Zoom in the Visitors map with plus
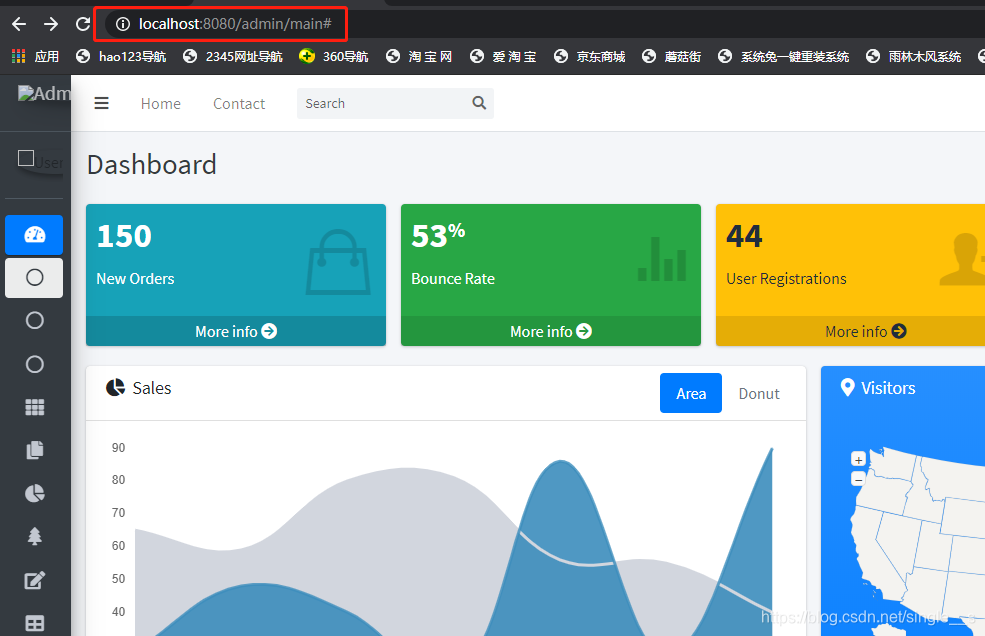This screenshot has height=636, width=985. click(x=858, y=459)
